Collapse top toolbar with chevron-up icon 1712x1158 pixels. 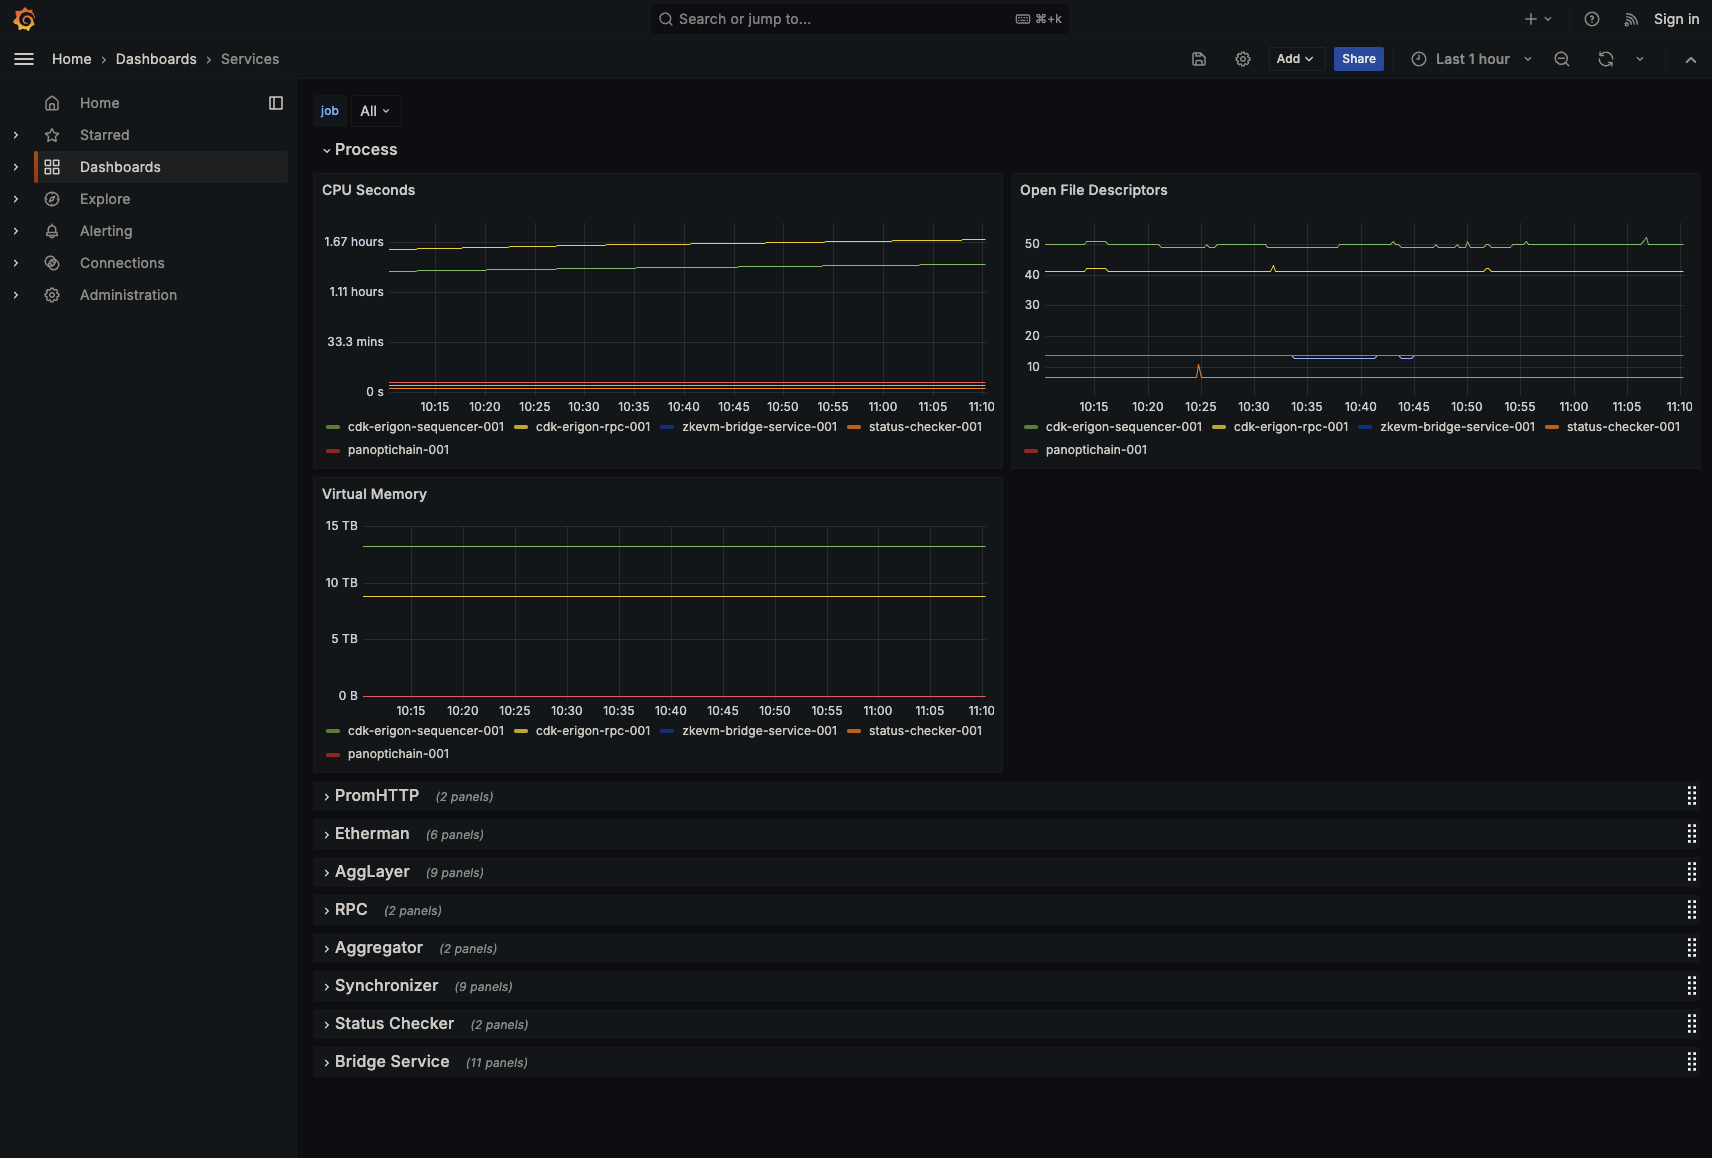[x=1691, y=59]
